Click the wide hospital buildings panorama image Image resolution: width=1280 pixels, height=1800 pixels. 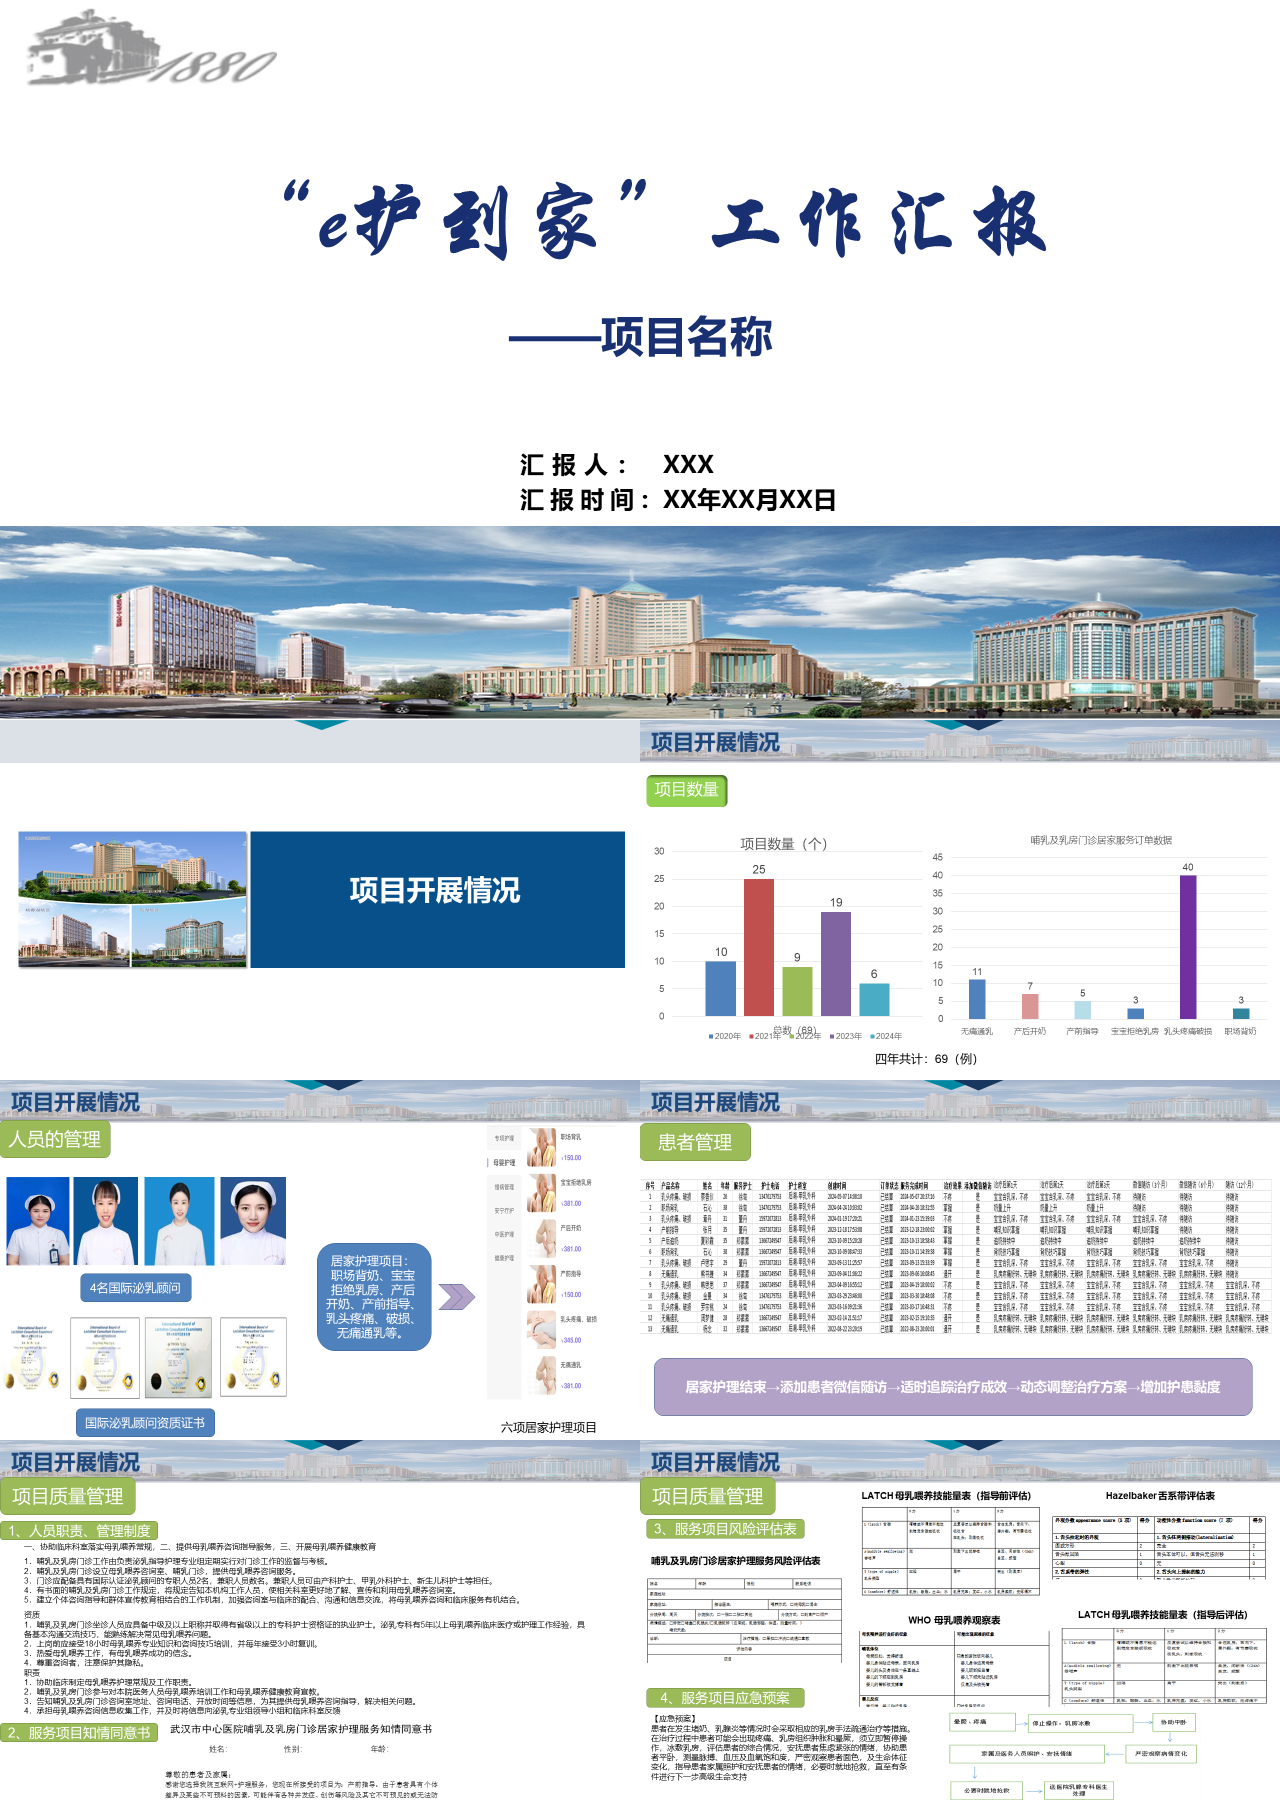click(x=640, y=622)
